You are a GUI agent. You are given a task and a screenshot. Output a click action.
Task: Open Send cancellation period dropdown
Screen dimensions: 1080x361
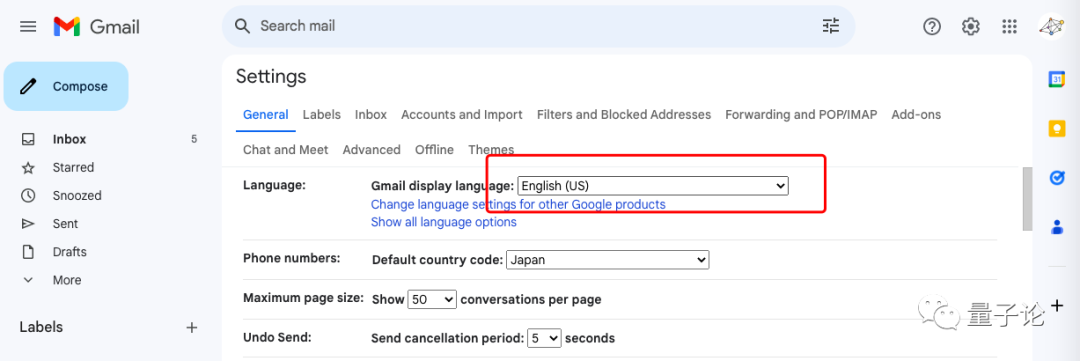[x=544, y=338]
